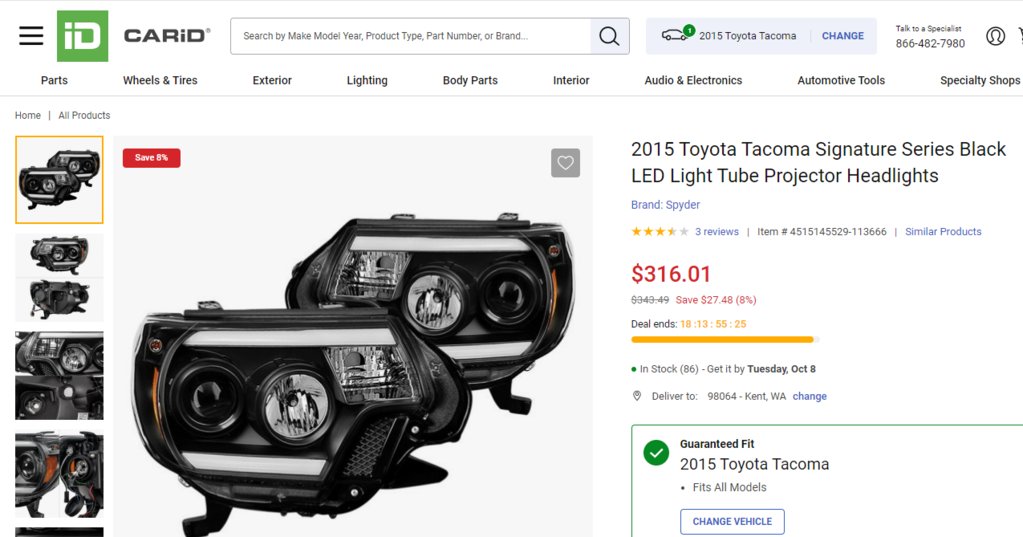Add product to wishlist with heart icon
Viewport: 1023px width, 537px height.
click(x=565, y=163)
